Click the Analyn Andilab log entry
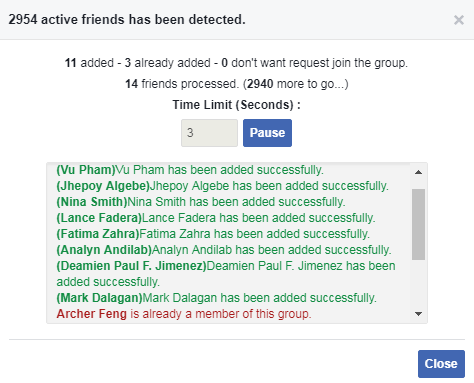The height and width of the screenshot is (383, 474). 224,250
